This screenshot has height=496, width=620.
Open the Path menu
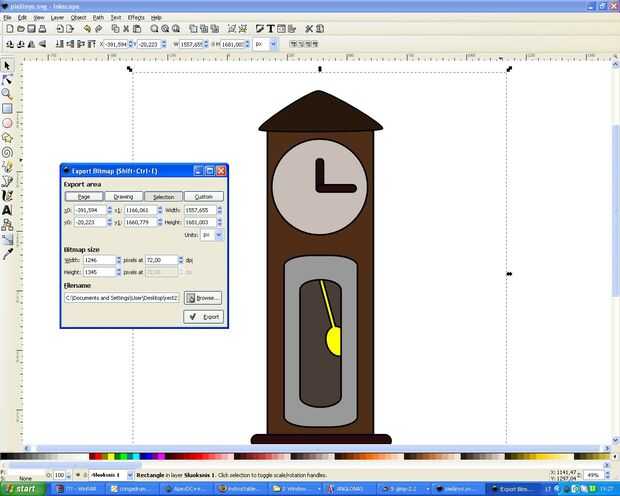[x=98, y=18]
